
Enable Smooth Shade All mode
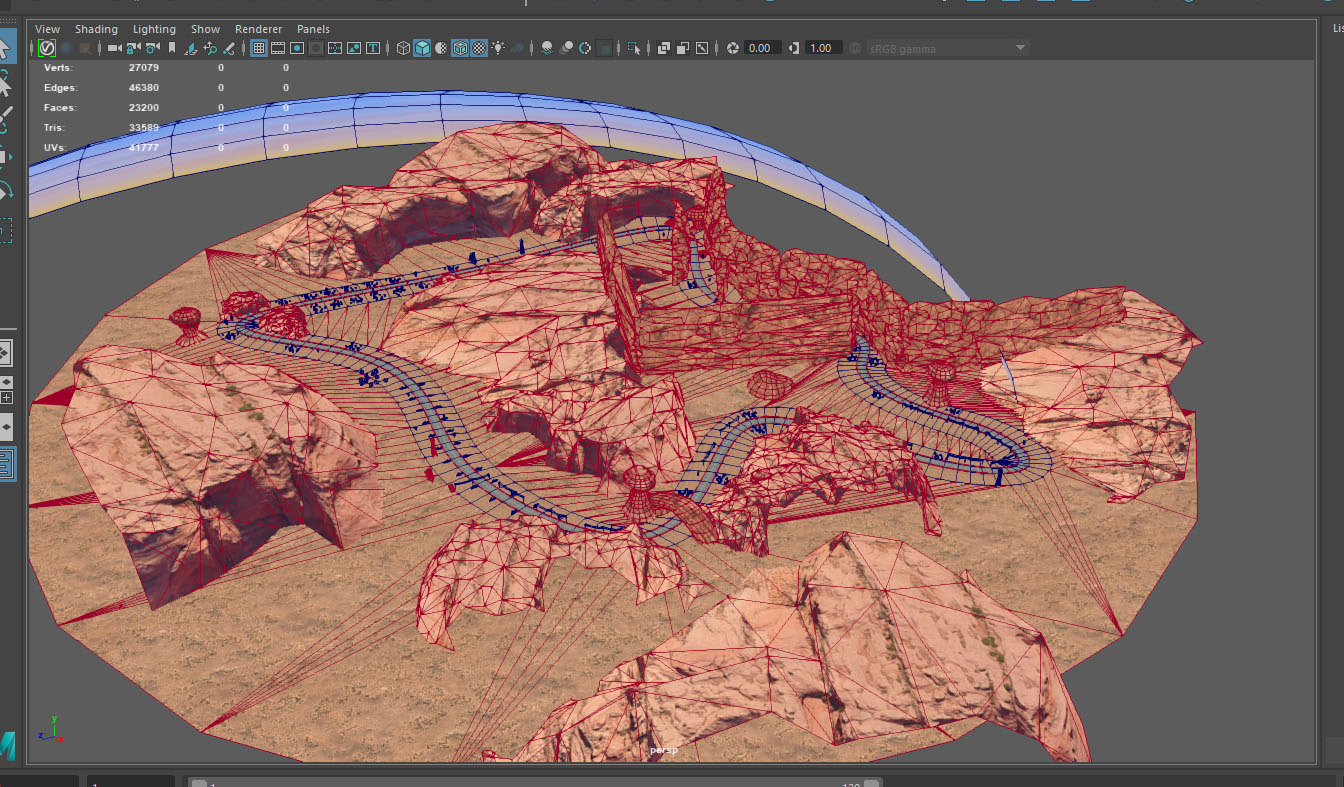coord(422,48)
